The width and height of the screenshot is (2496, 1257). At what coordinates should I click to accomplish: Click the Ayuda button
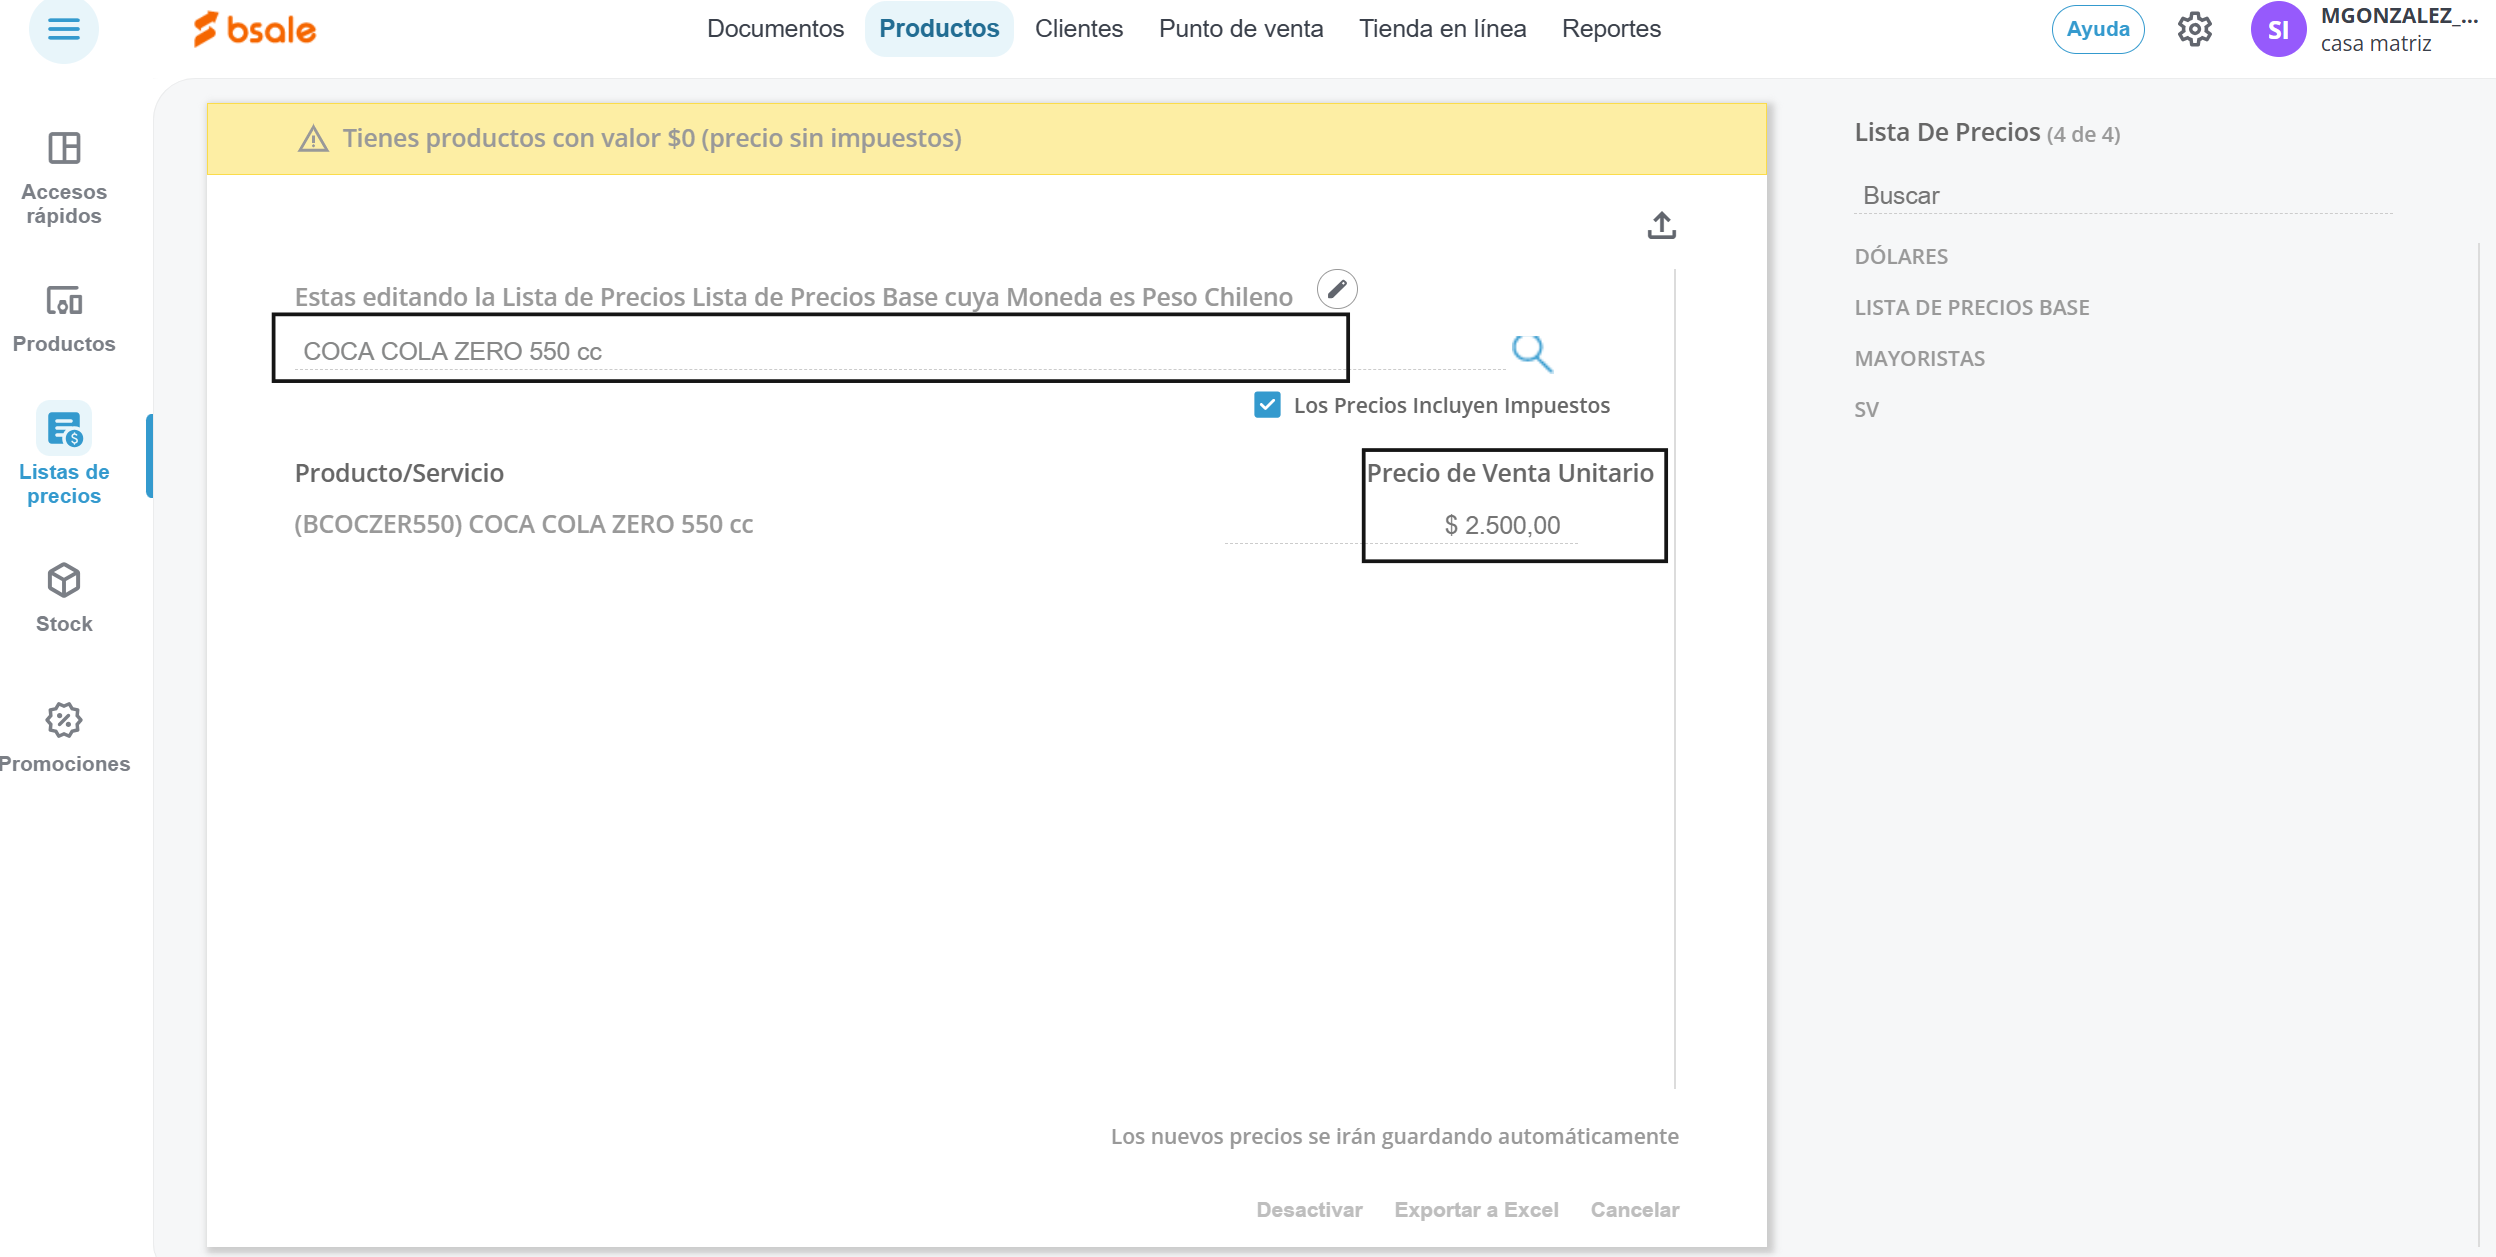coord(2098,29)
